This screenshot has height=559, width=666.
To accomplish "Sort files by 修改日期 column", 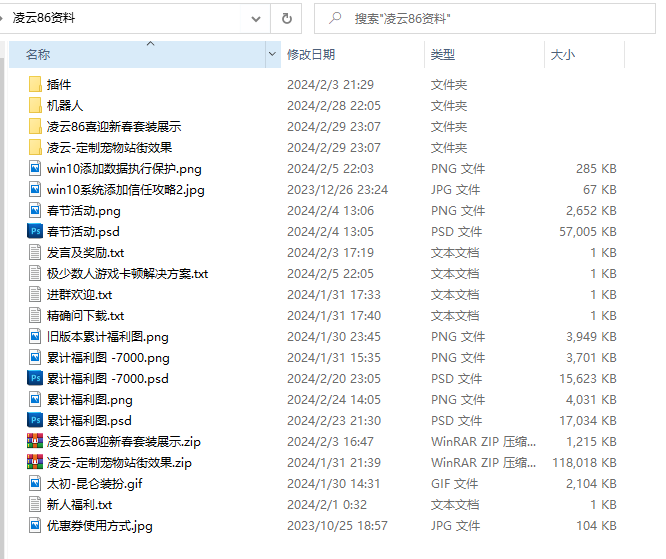I will (311, 54).
